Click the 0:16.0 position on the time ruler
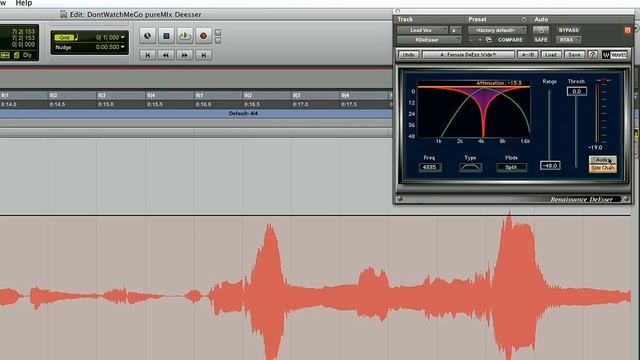This screenshot has height=360, width=640. click(203, 104)
